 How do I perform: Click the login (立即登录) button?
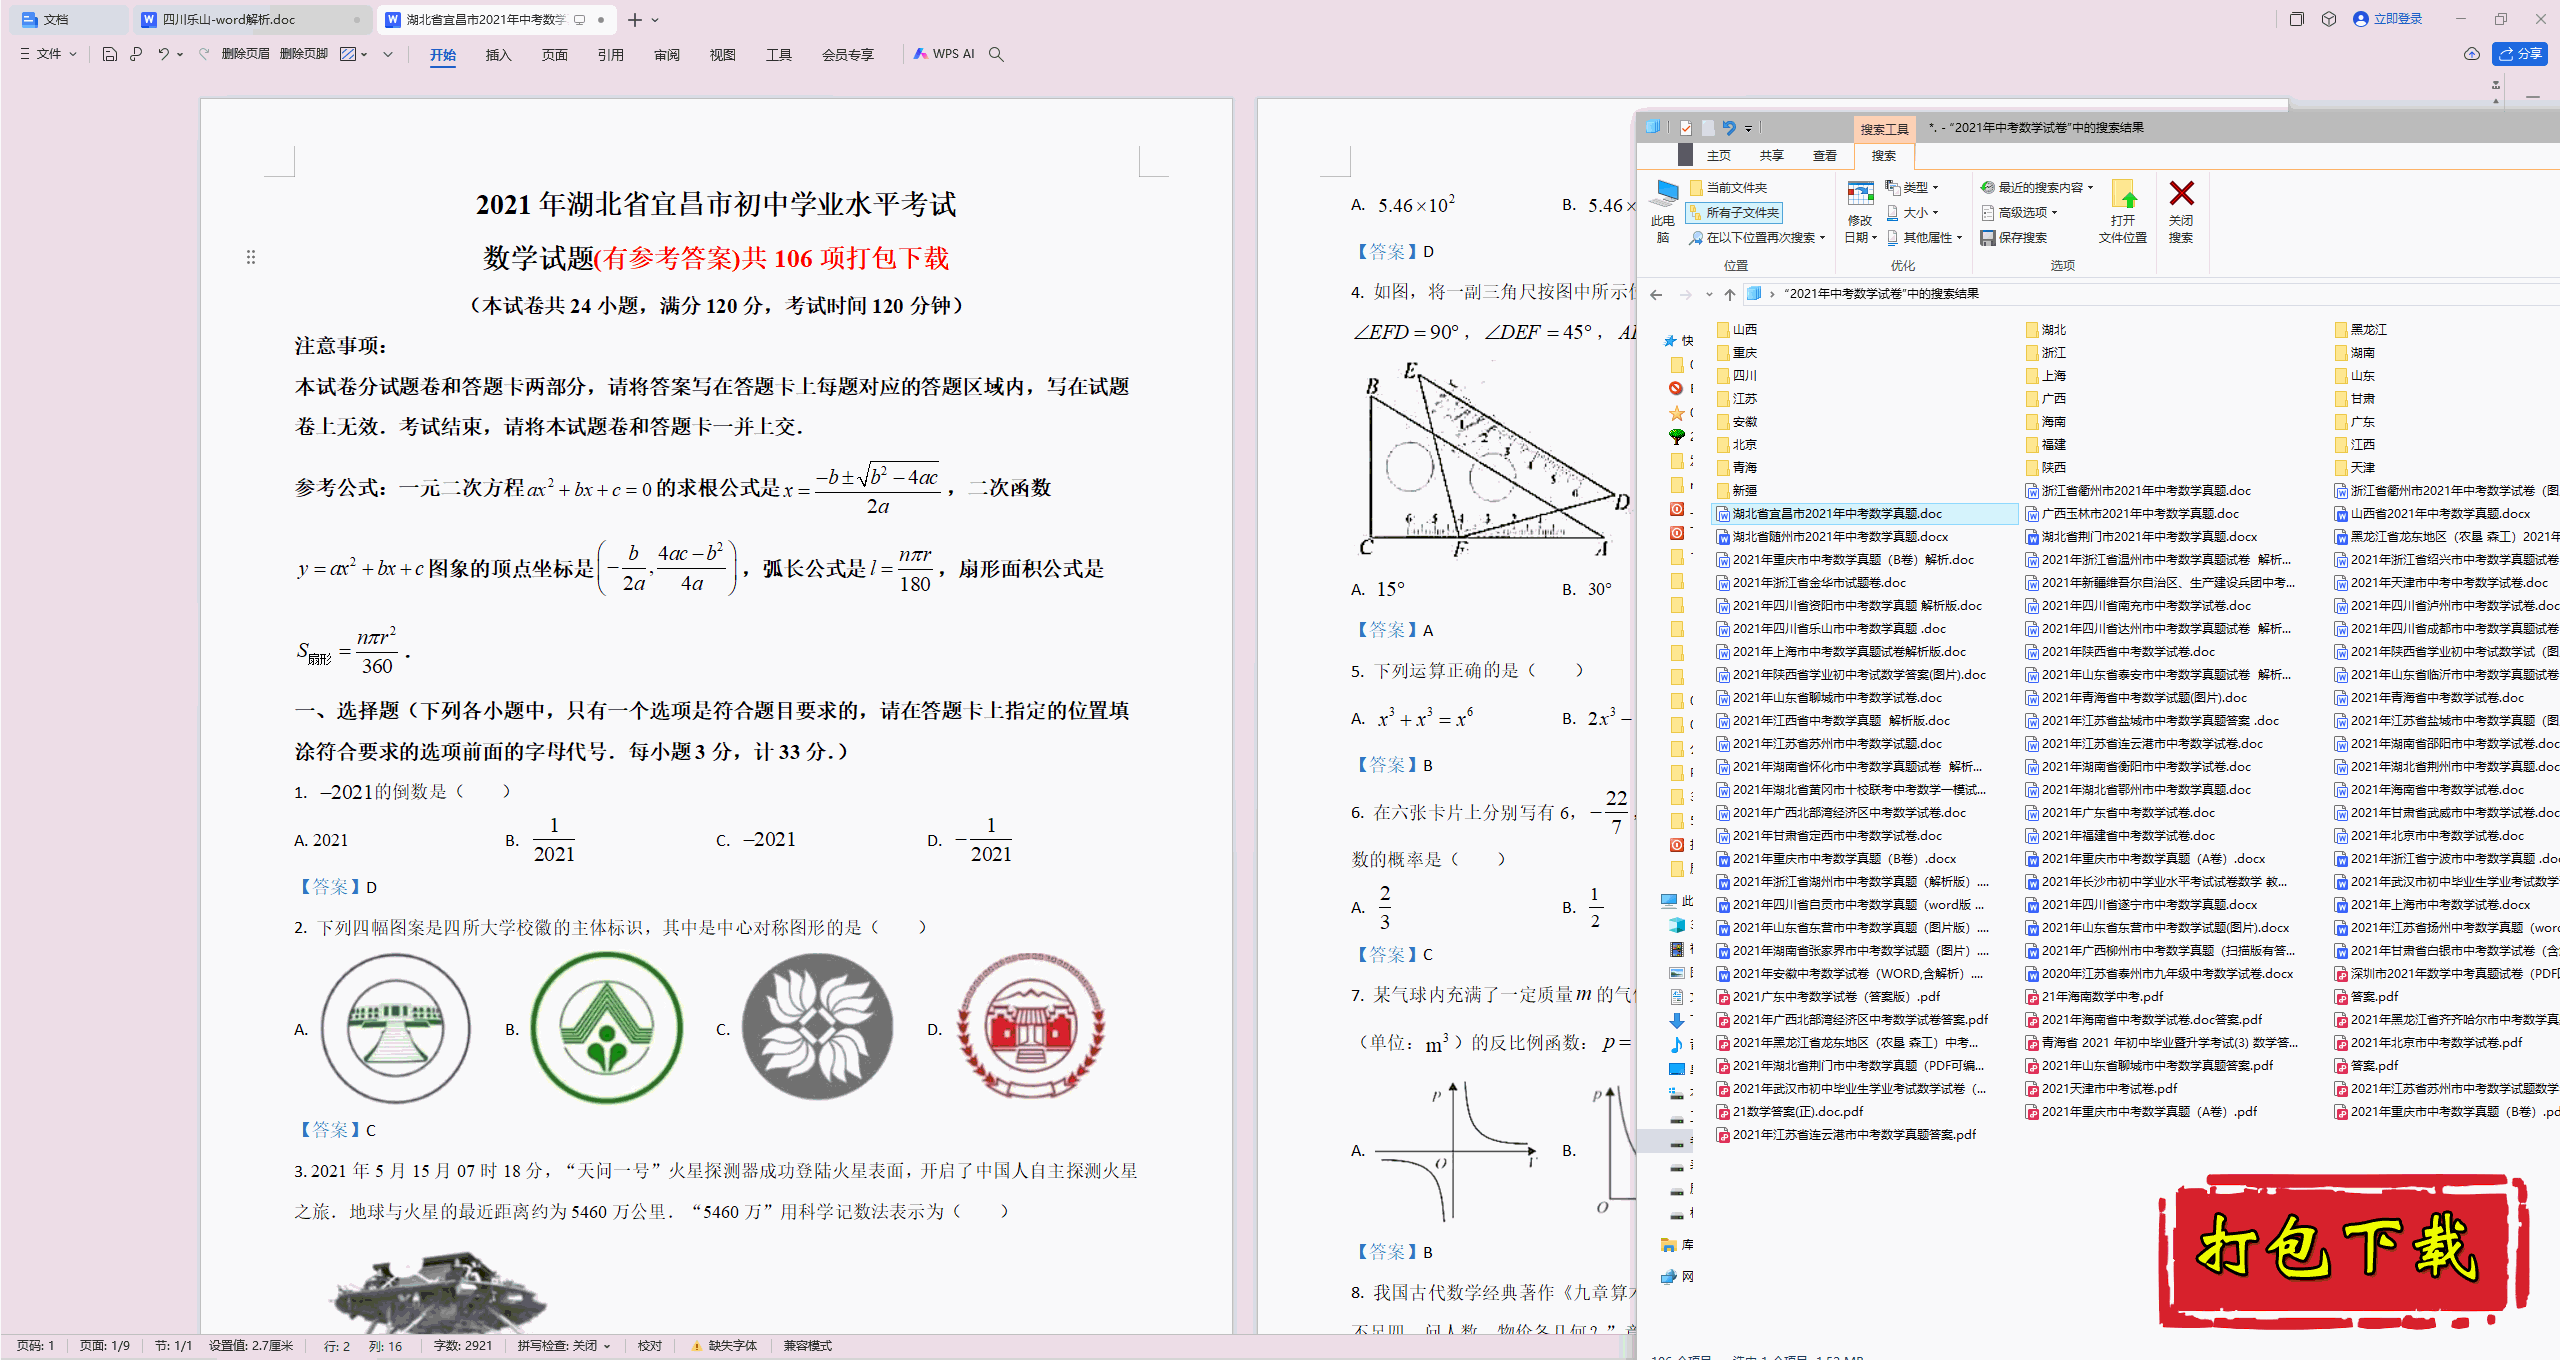2388,19
